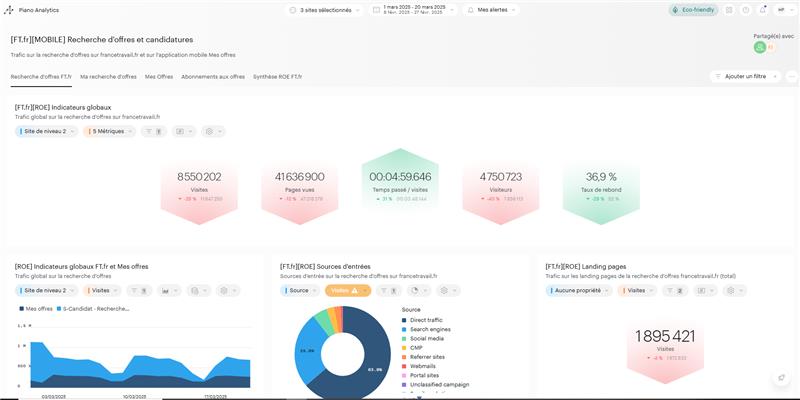Switch to the Ma recherche d'offres tab

(108, 76)
